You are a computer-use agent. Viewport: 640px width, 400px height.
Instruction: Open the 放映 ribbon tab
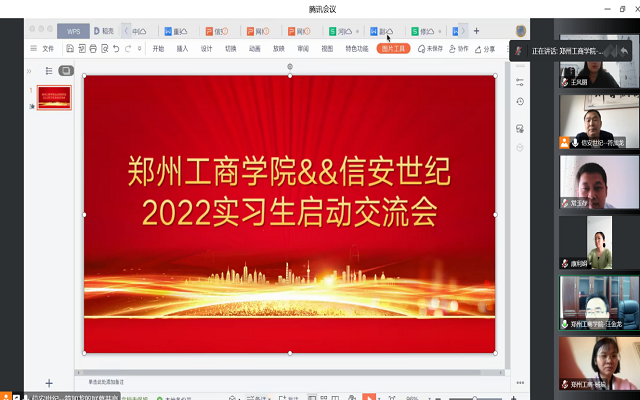pos(278,49)
